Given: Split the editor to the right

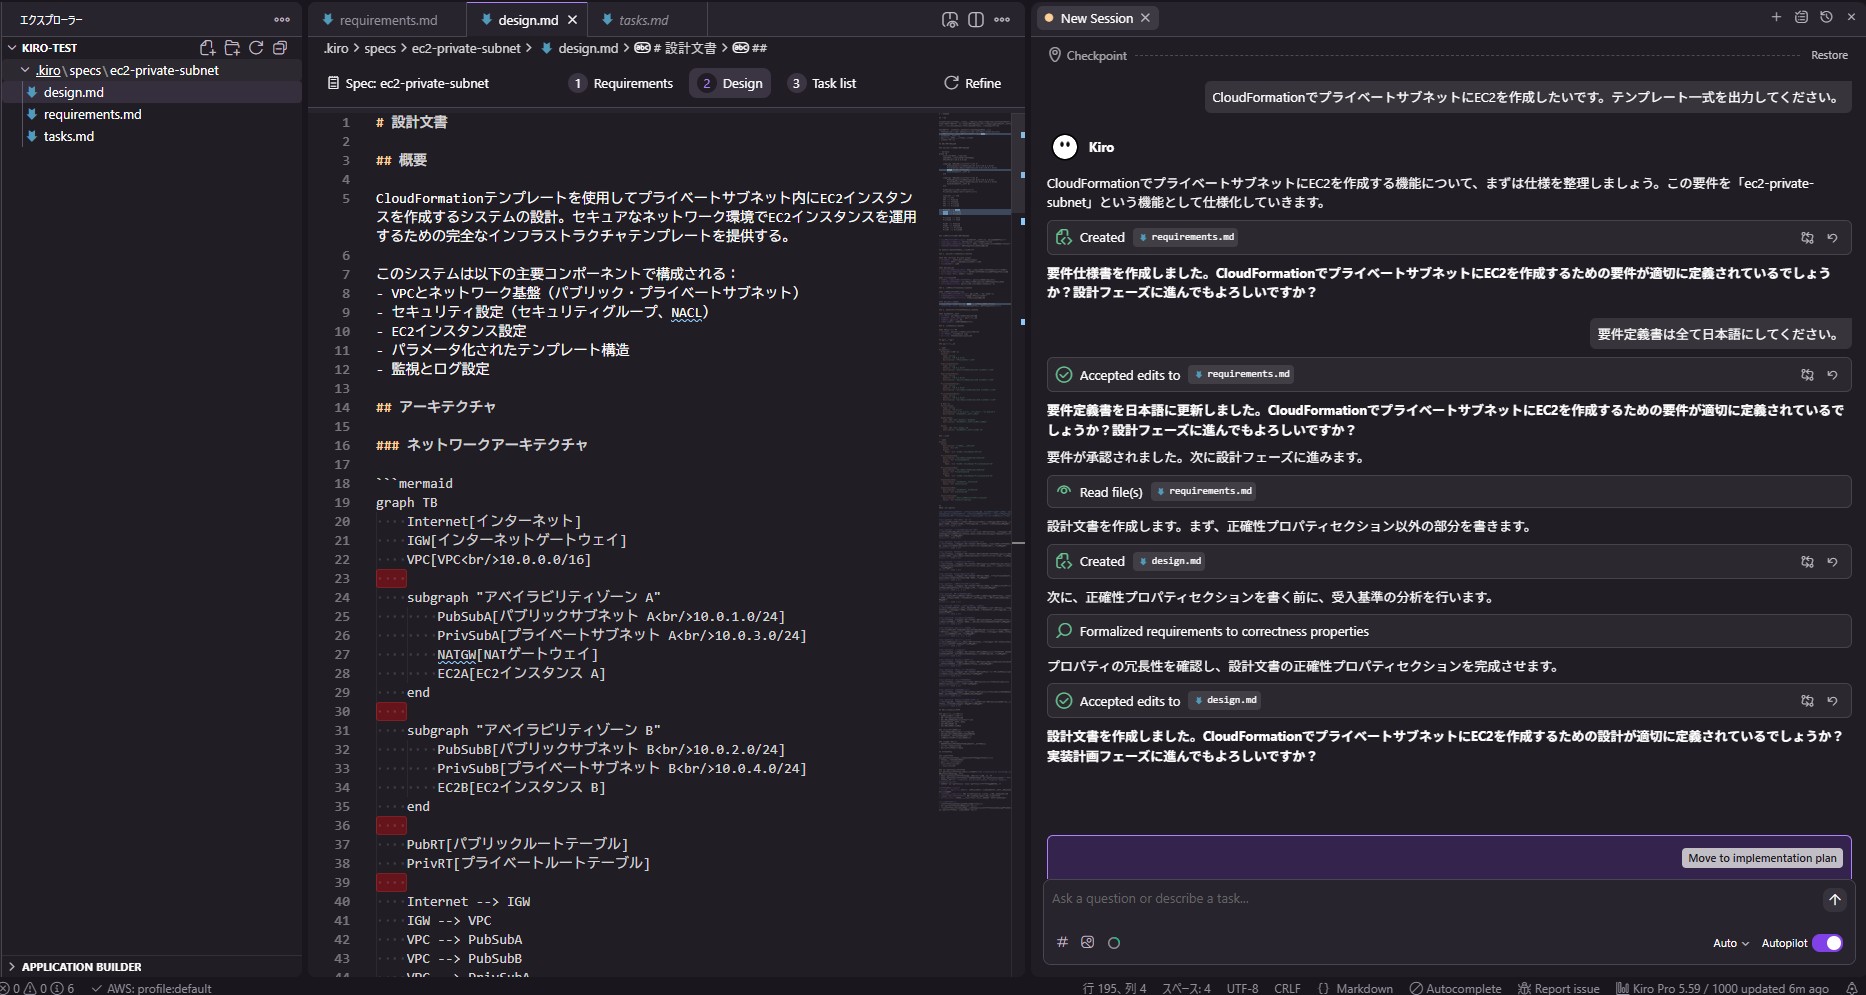Looking at the screenshot, I should point(976,20).
